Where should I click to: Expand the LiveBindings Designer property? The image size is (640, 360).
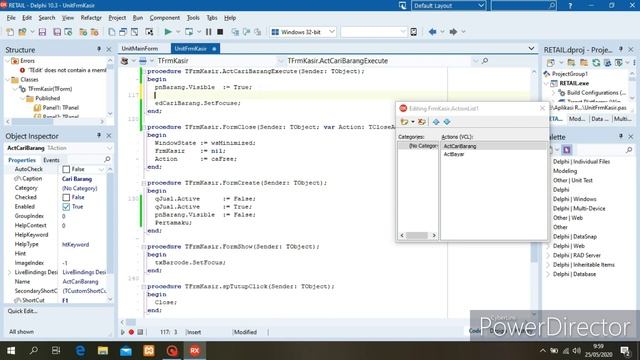click(10, 272)
